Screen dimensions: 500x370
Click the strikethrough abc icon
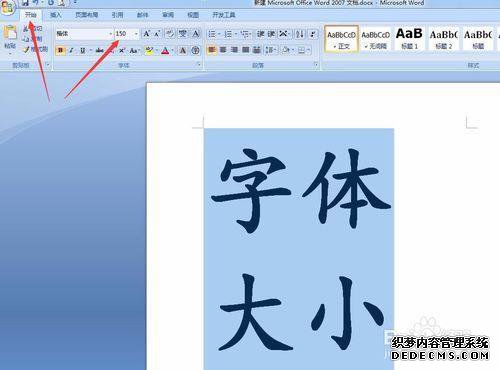[x=99, y=50]
